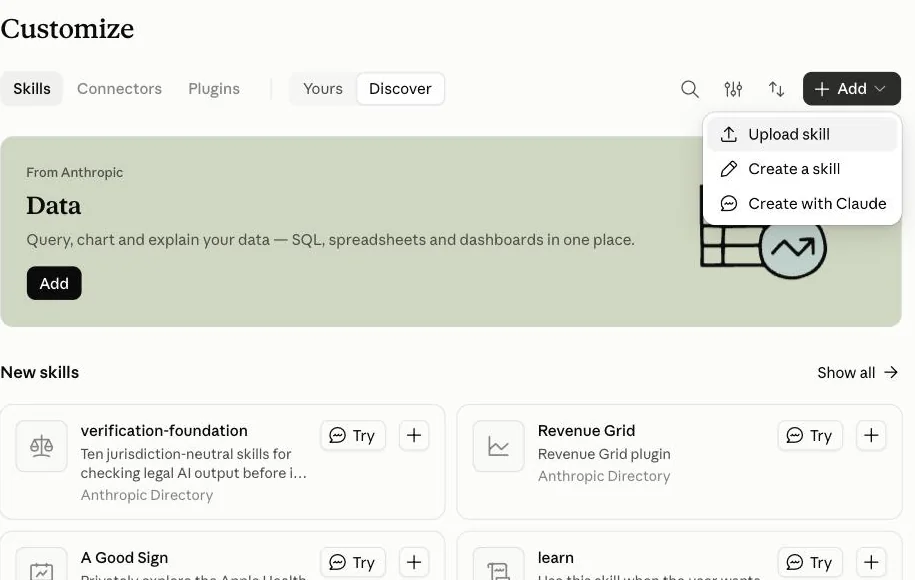The height and width of the screenshot is (580, 915).
Task: Click the learn skill scroll icon
Action: point(498,565)
